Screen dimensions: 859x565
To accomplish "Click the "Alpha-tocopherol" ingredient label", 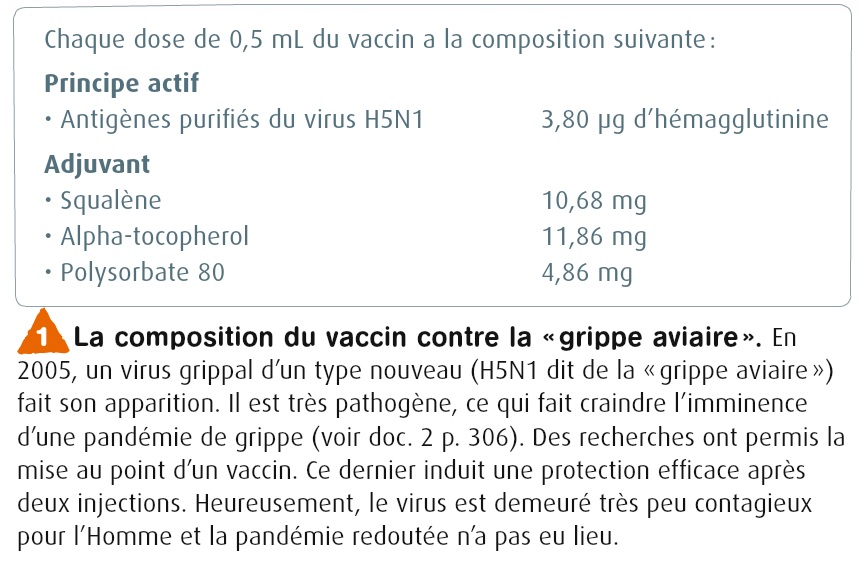I will 154,237.
